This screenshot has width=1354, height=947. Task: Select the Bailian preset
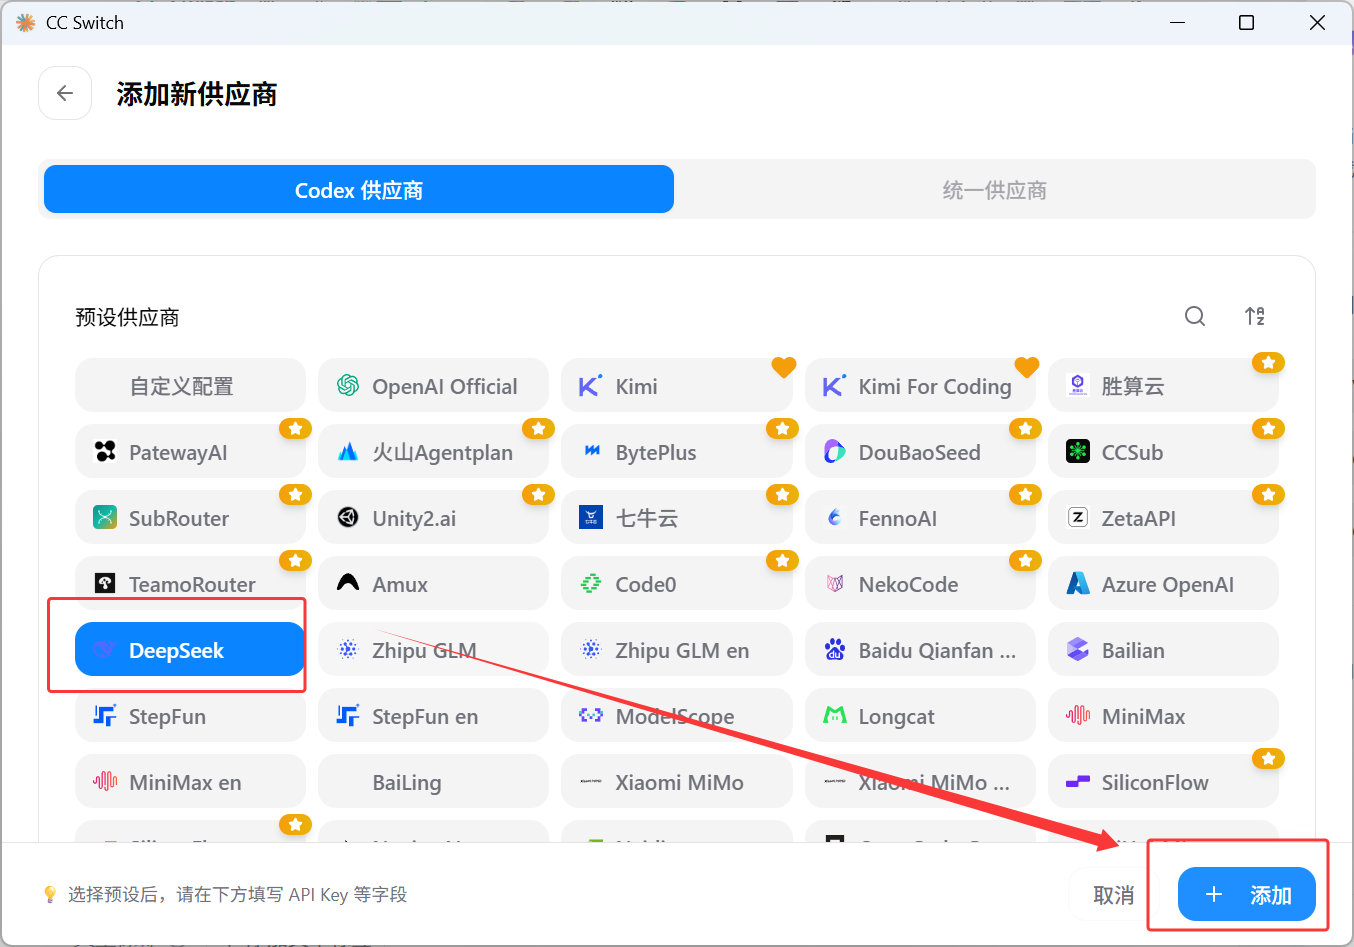coord(1163,650)
